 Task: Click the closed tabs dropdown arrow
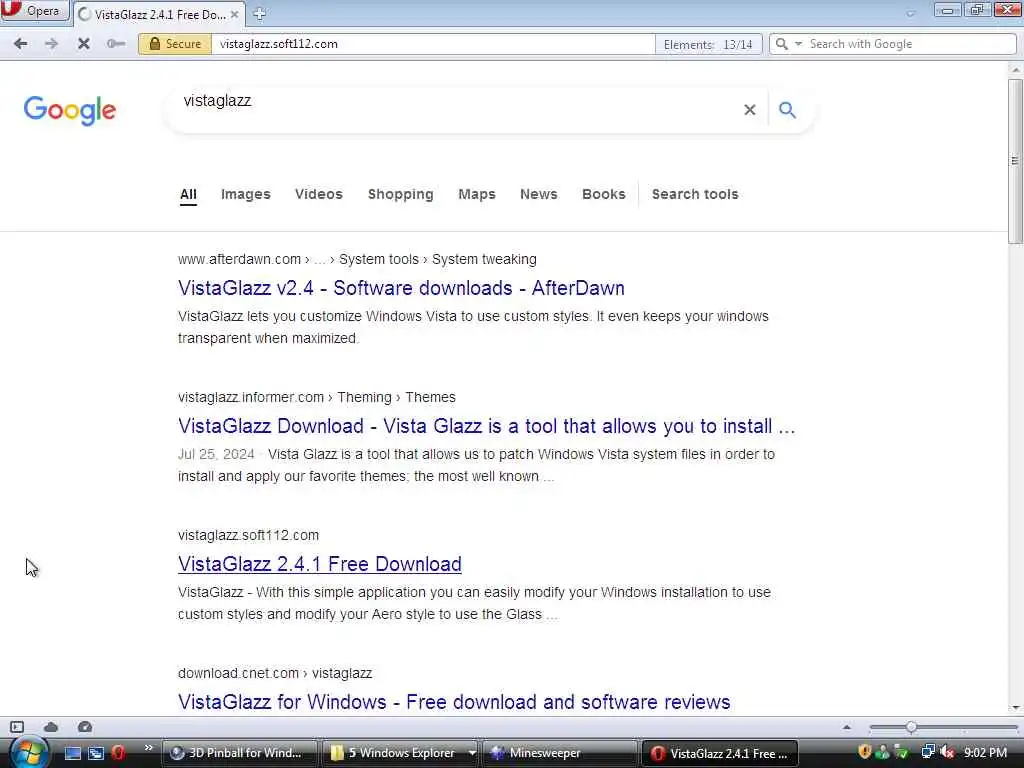[910, 13]
